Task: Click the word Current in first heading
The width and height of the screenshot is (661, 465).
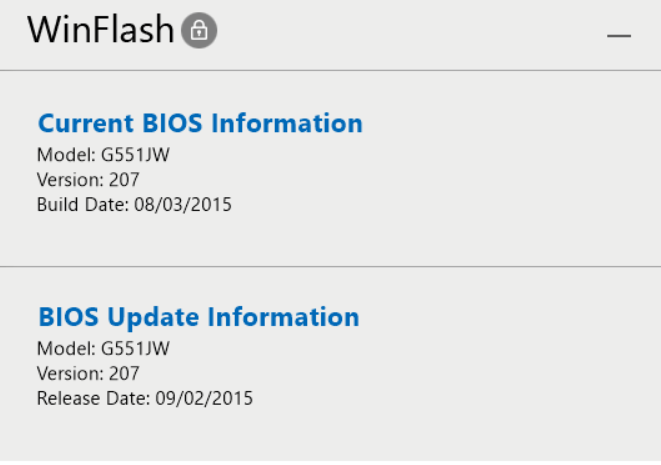Action: [86, 123]
